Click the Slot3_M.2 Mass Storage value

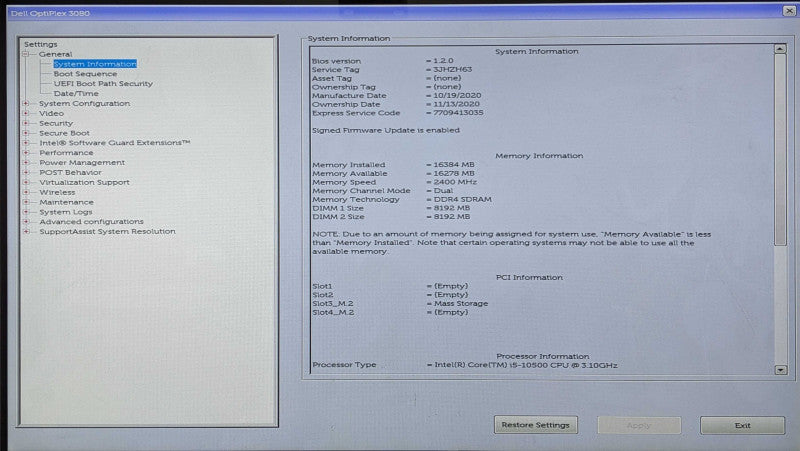pyautogui.click(x=461, y=304)
